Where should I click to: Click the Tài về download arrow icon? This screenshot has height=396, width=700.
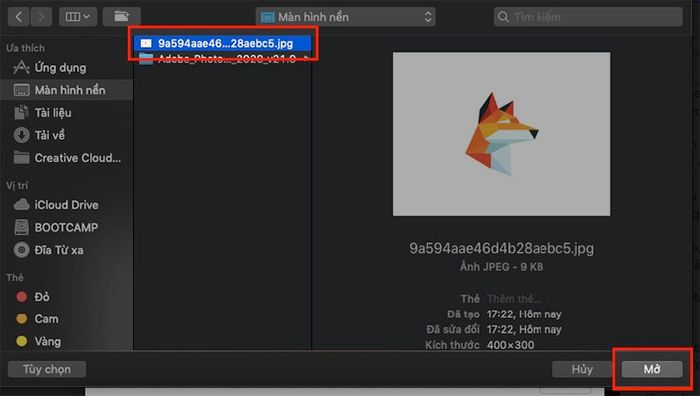21,135
